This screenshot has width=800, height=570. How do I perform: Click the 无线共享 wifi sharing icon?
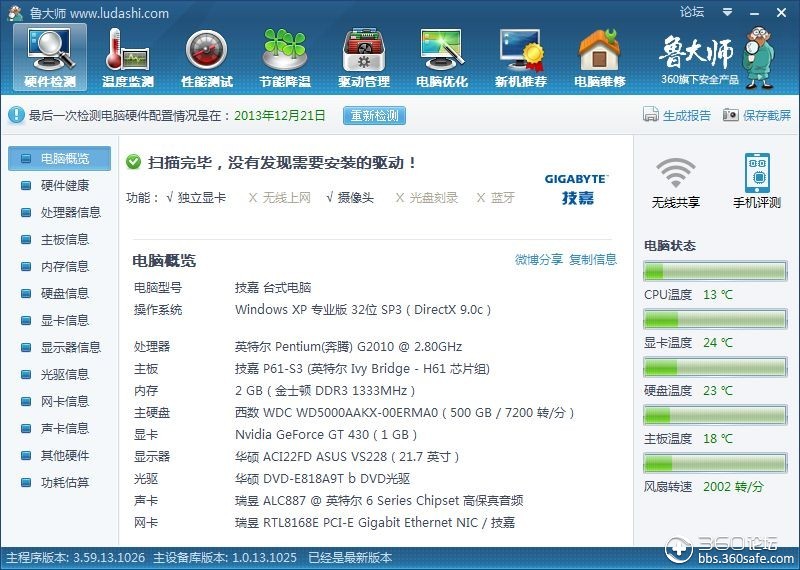point(676,172)
